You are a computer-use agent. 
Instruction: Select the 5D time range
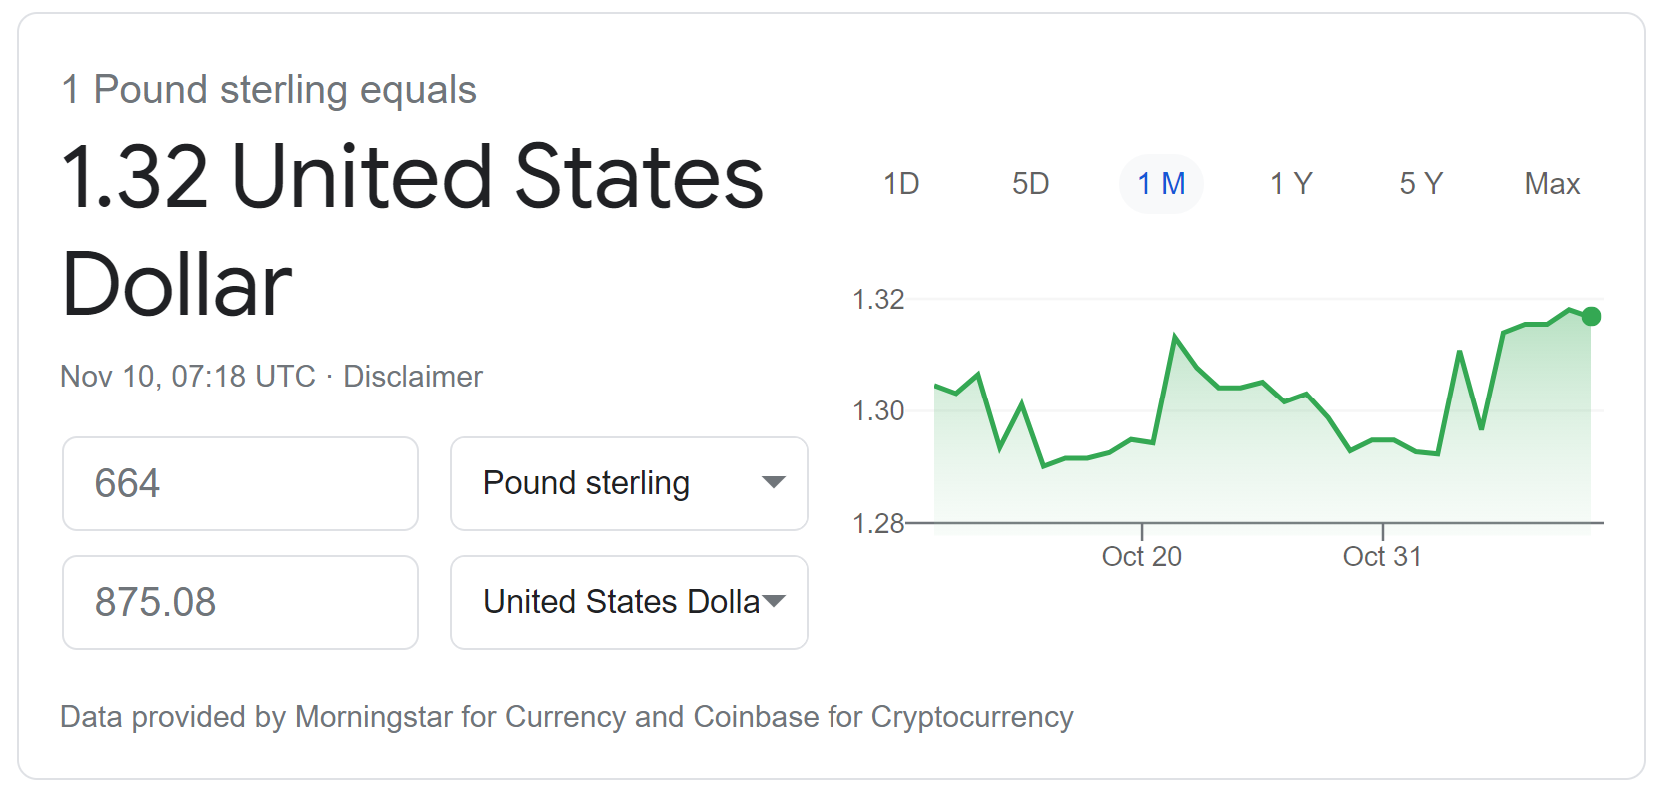(1029, 183)
